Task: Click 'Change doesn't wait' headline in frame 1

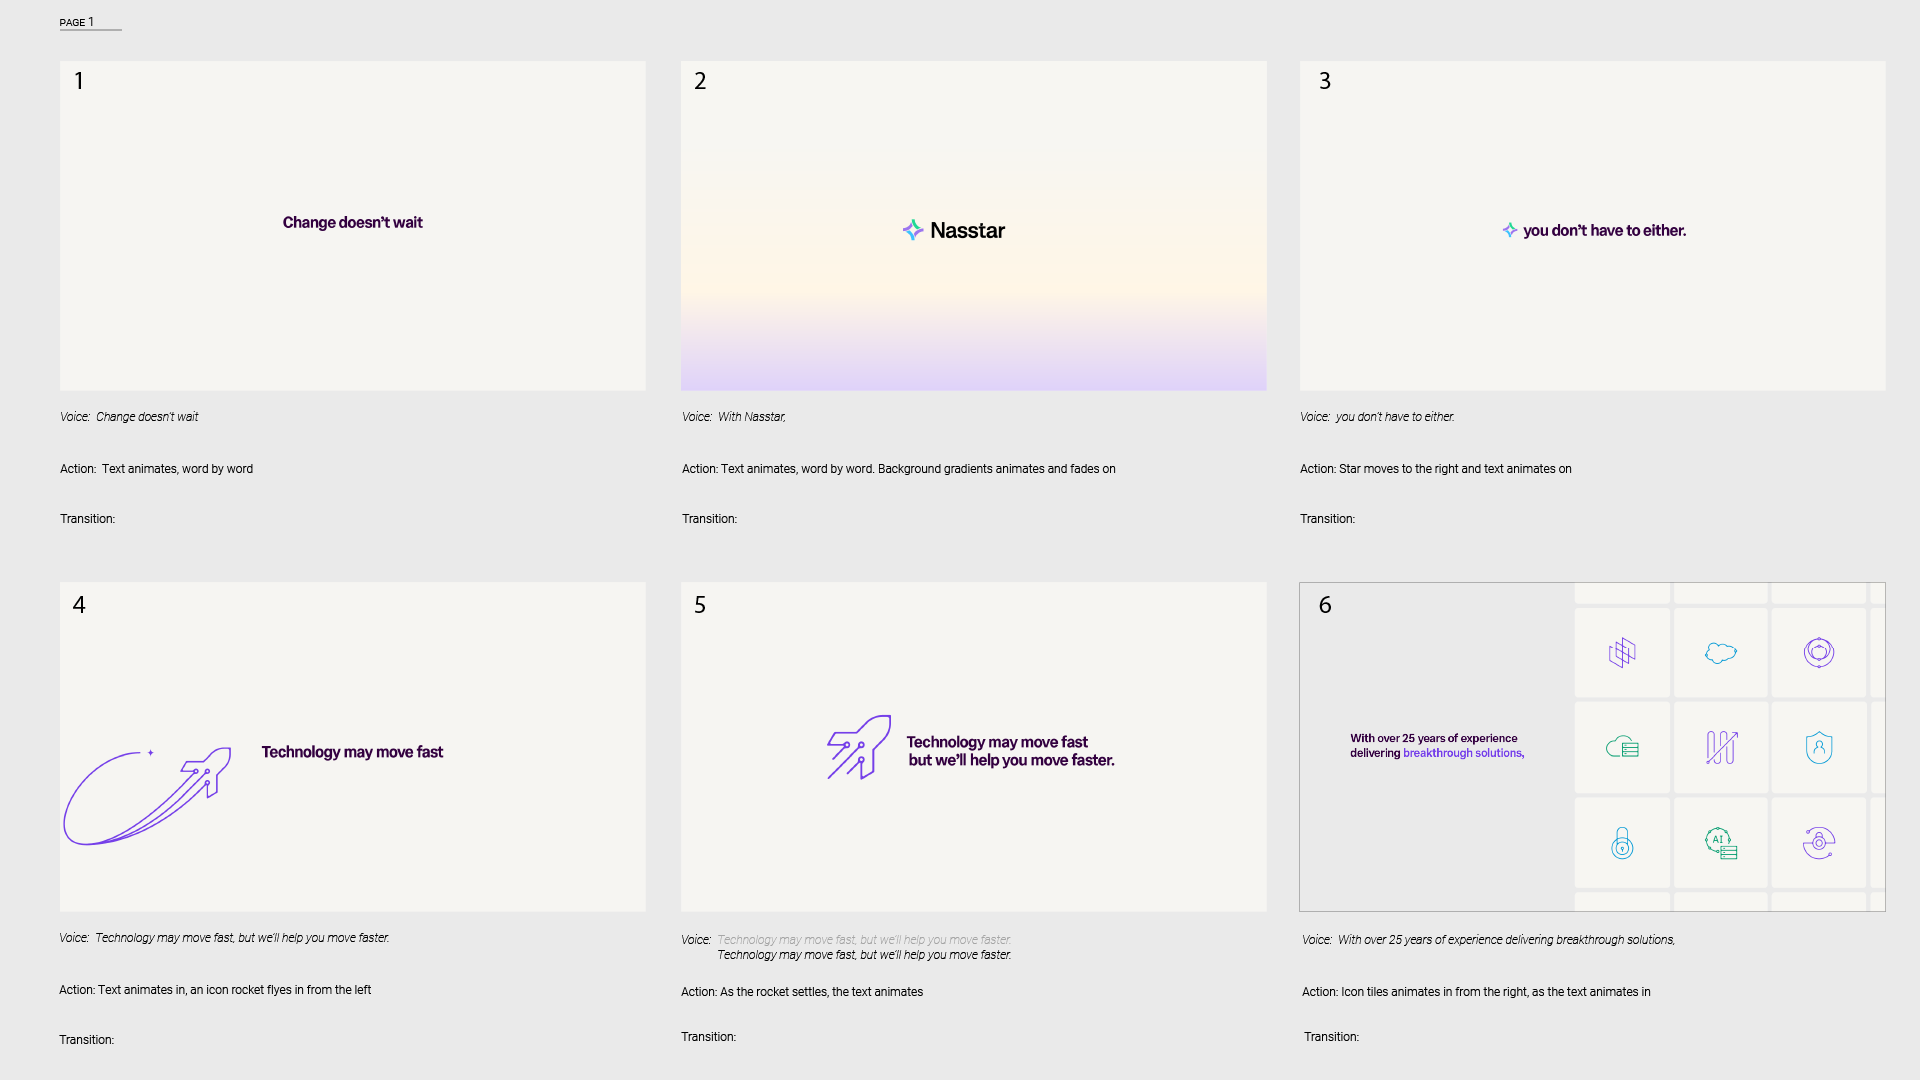Action: 353,222
